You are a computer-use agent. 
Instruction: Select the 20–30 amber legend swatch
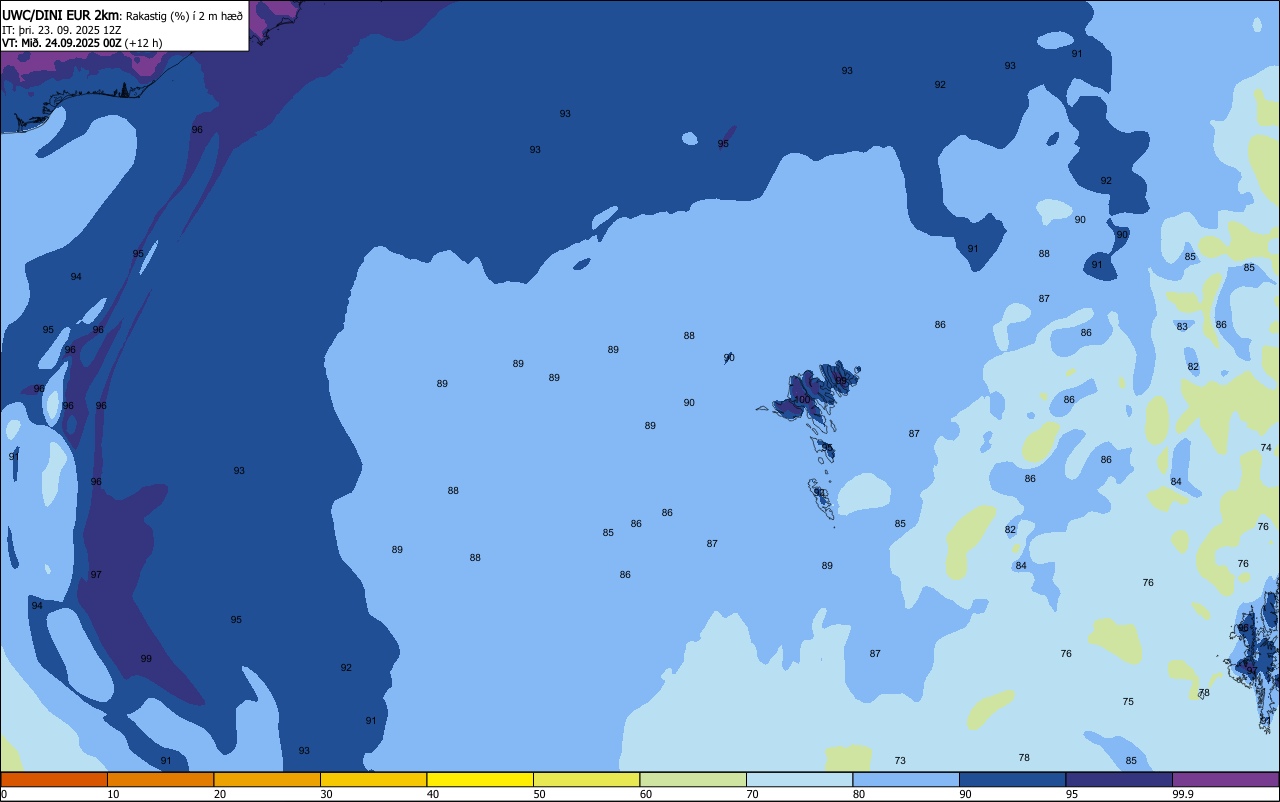267,779
